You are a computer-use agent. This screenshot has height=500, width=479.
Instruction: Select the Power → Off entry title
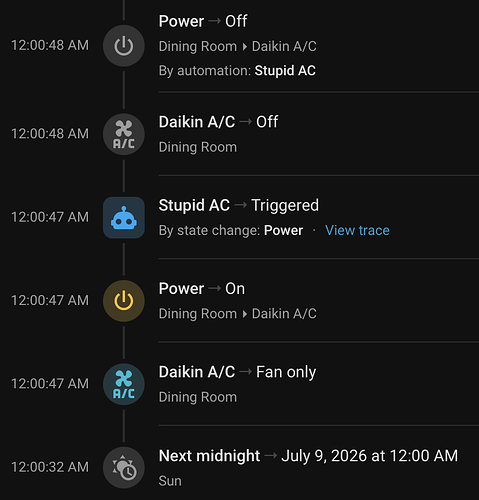tap(203, 21)
